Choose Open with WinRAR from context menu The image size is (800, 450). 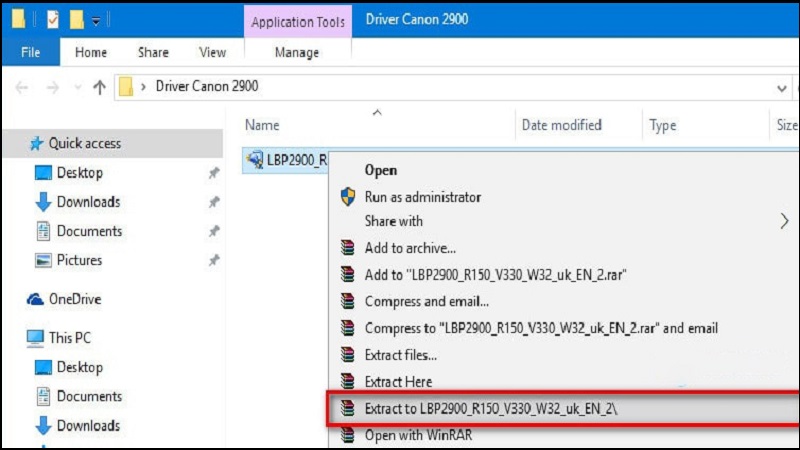coord(418,435)
